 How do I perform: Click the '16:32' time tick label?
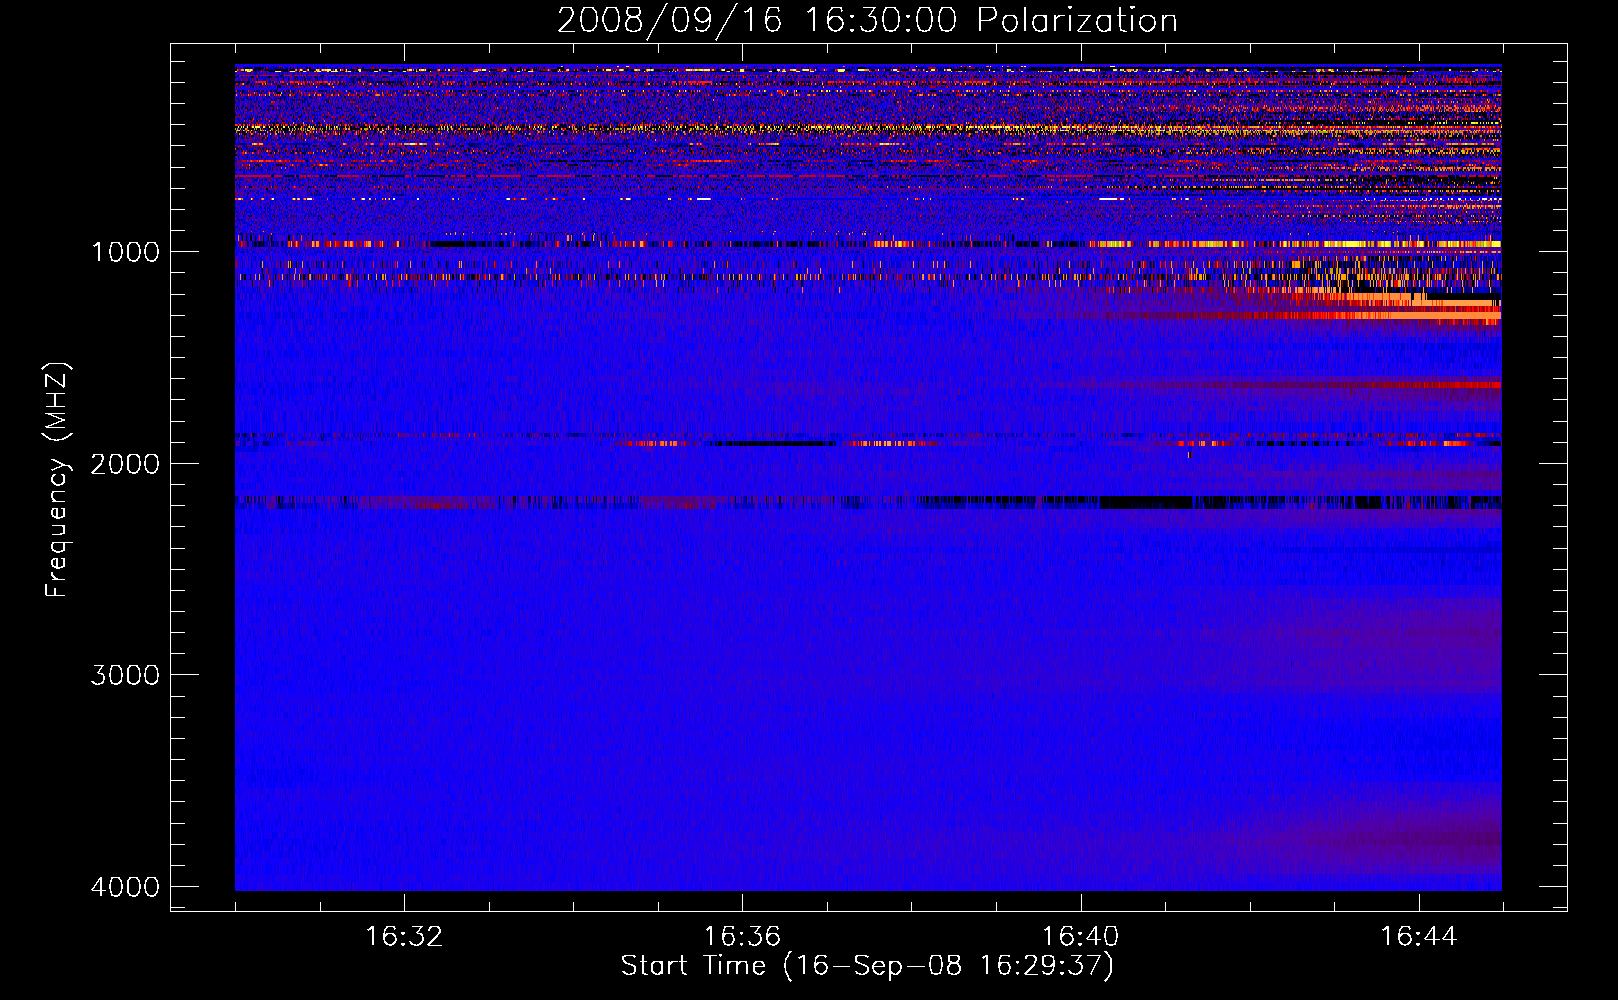(x=404, y=937)
